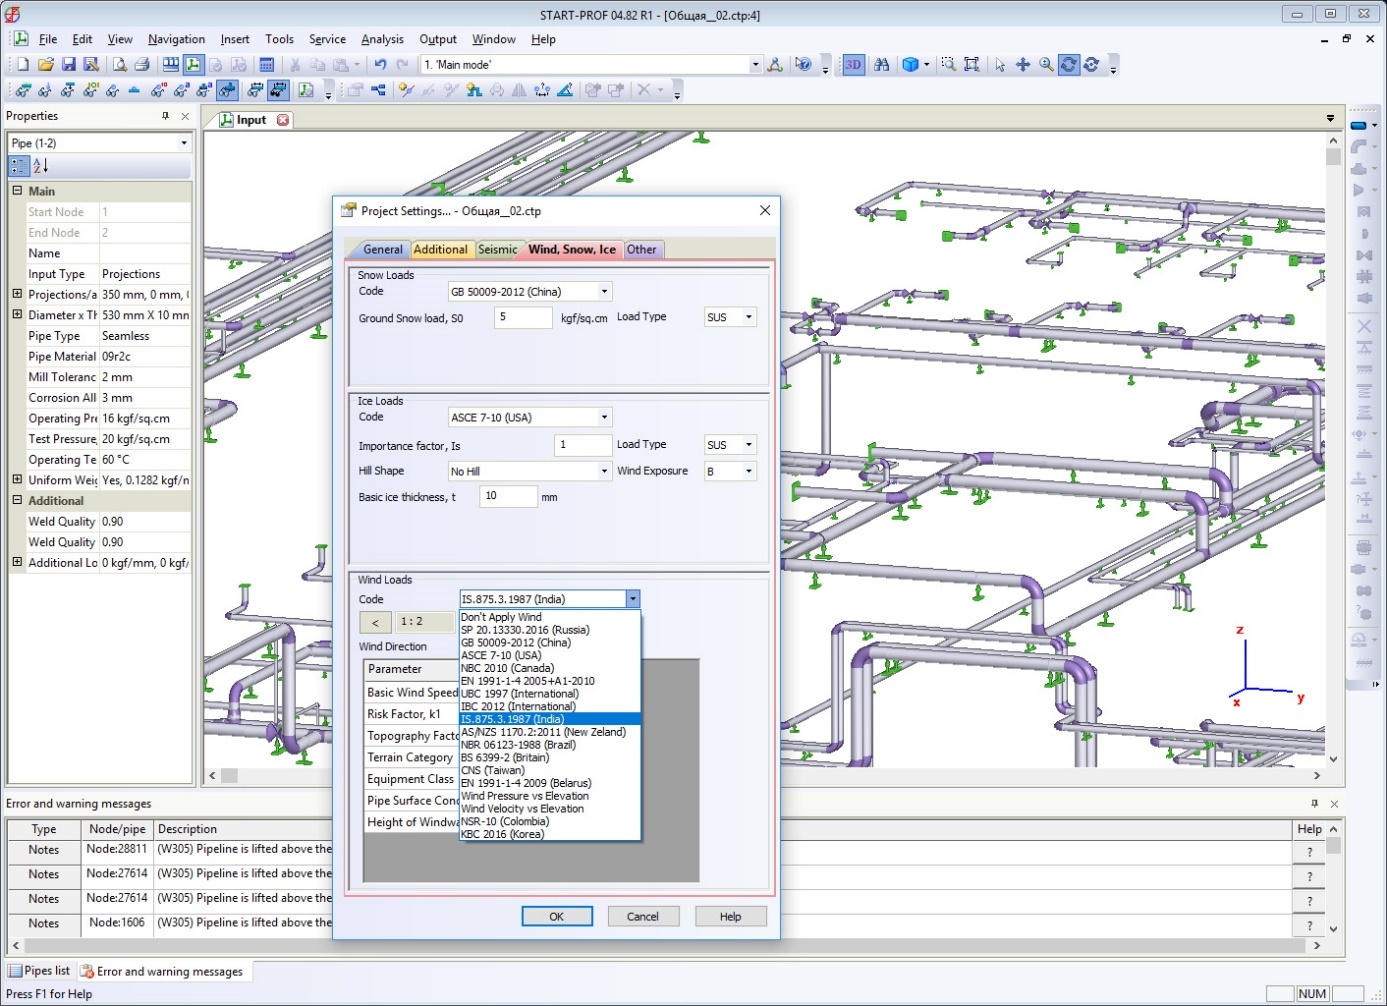
Task: Click the Open file folder icon
Action: pos(45,64)
